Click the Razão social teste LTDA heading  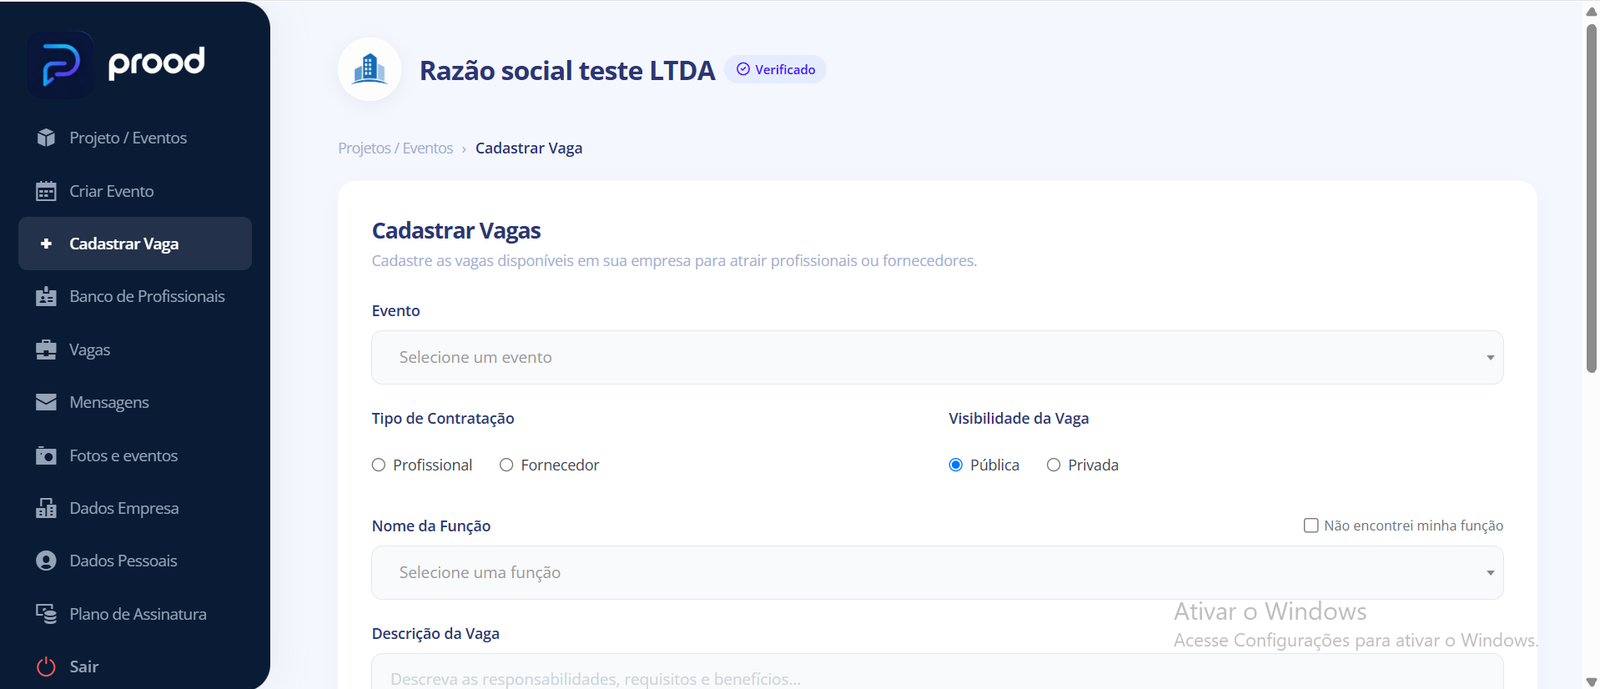coord(567,70)
